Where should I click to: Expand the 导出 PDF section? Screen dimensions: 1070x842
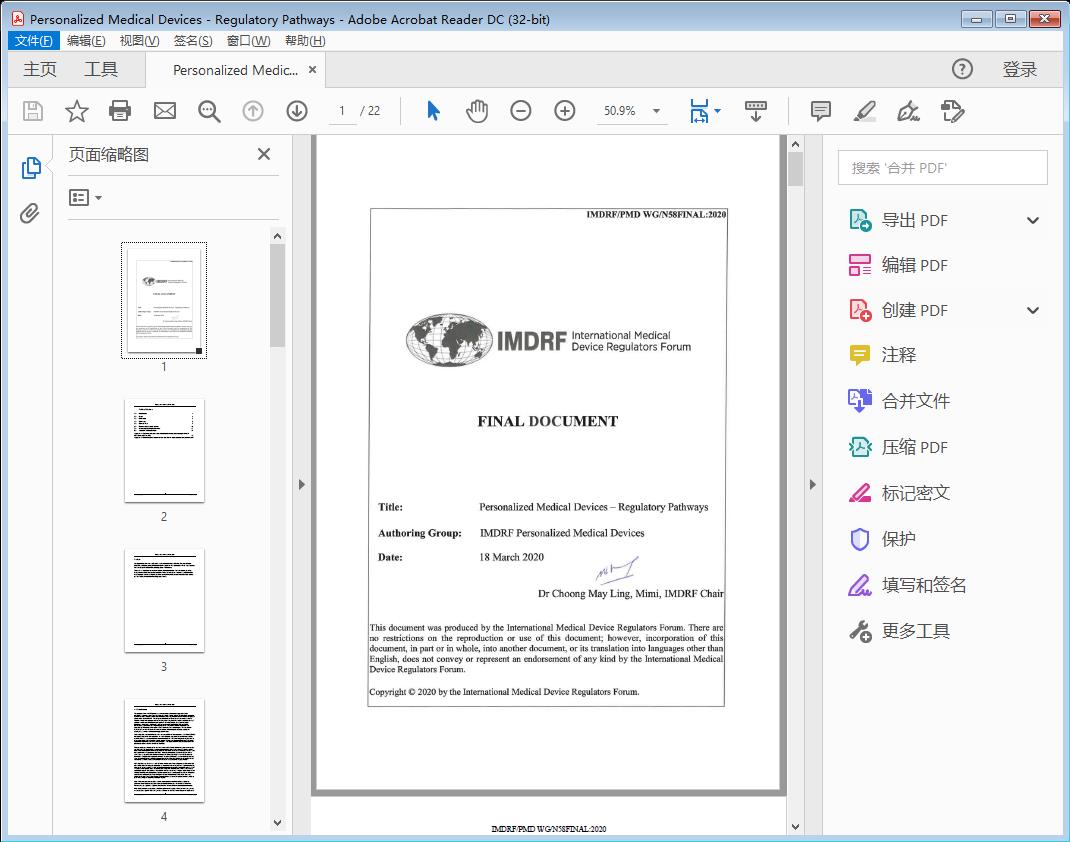1033,221
